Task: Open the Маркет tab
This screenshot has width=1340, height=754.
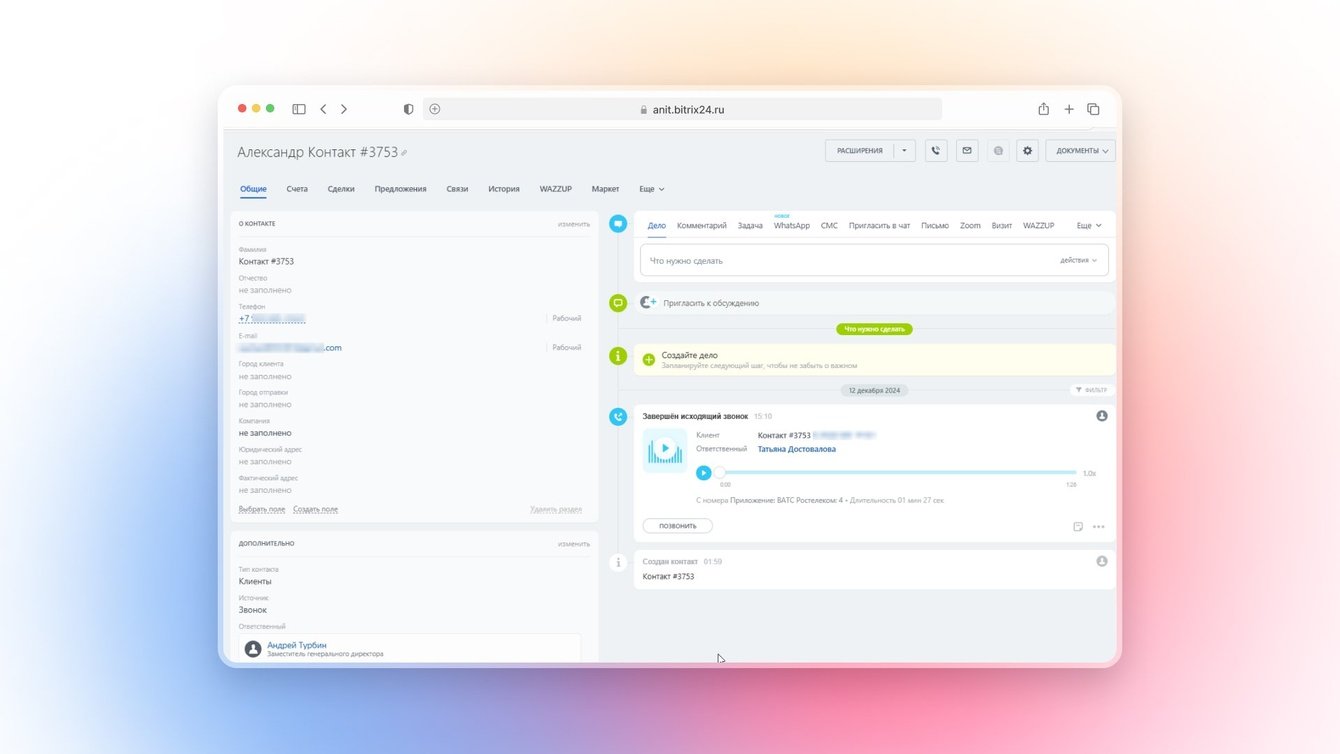Action: (x=605, y=189)
